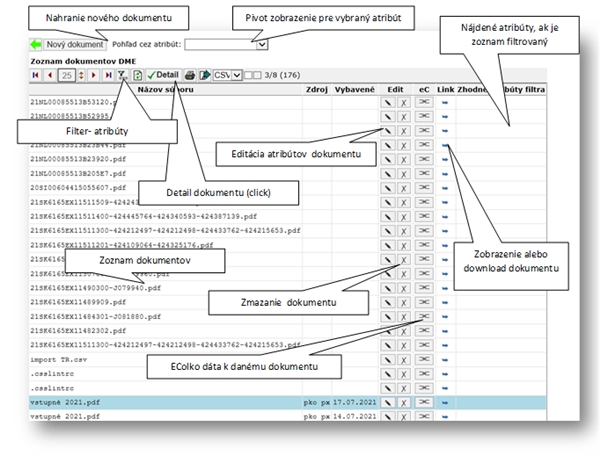Open the Pohľad cez atribút dropdown
The height and width of the screenshot is (455, 600).
coord(226,44)
